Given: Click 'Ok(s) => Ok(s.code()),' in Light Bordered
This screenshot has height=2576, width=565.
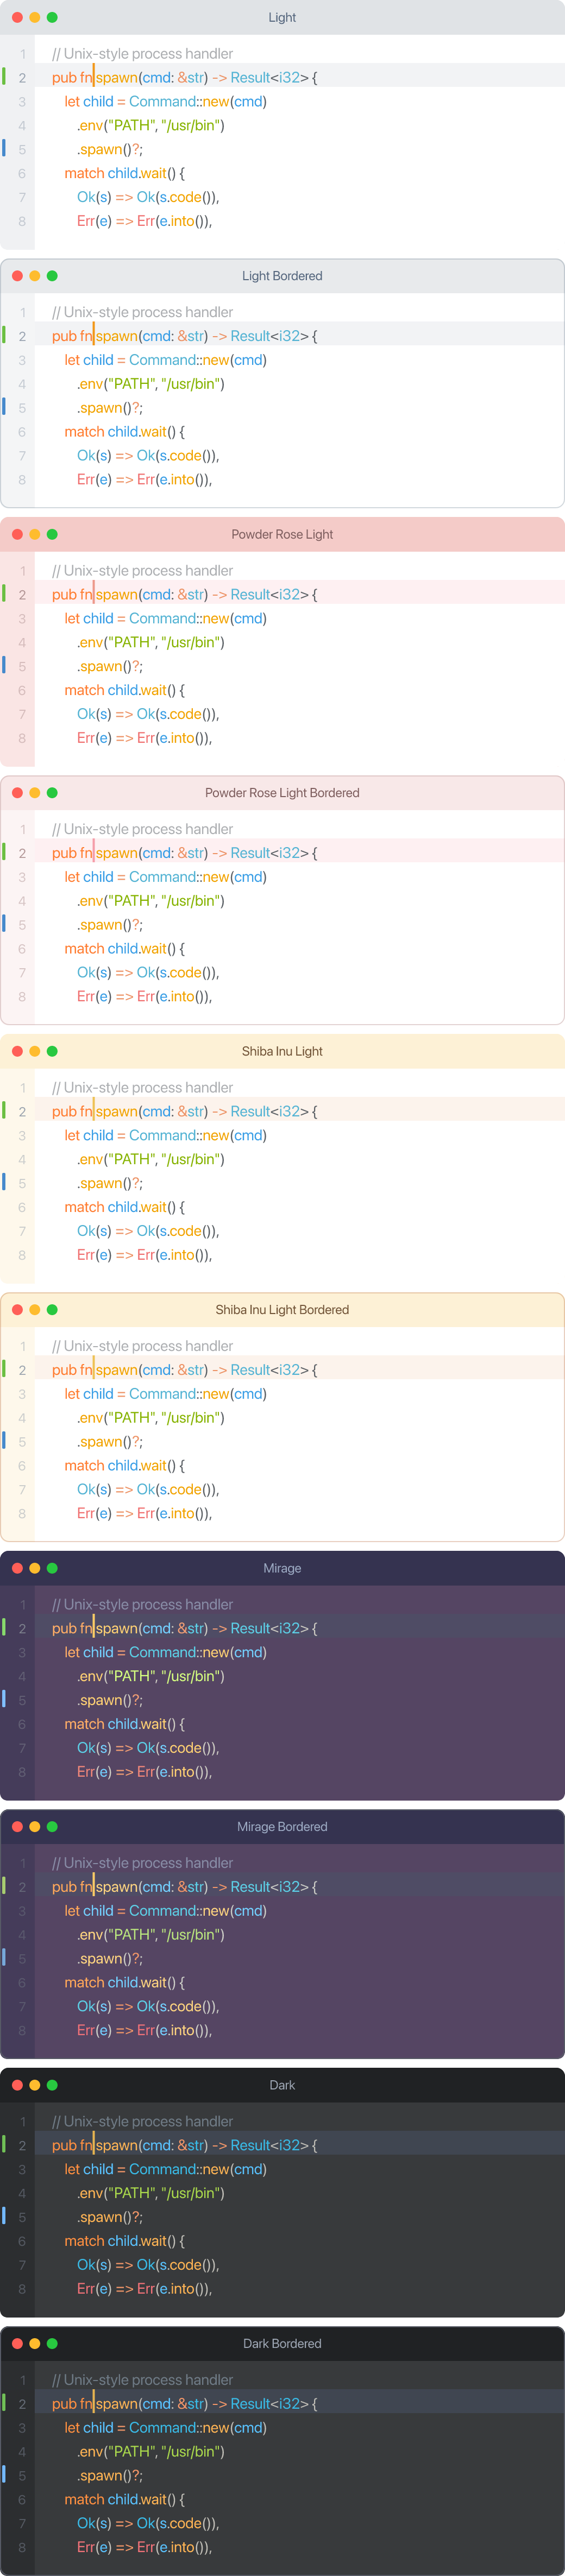Looking at the screenshot, I should pos(148,456).
